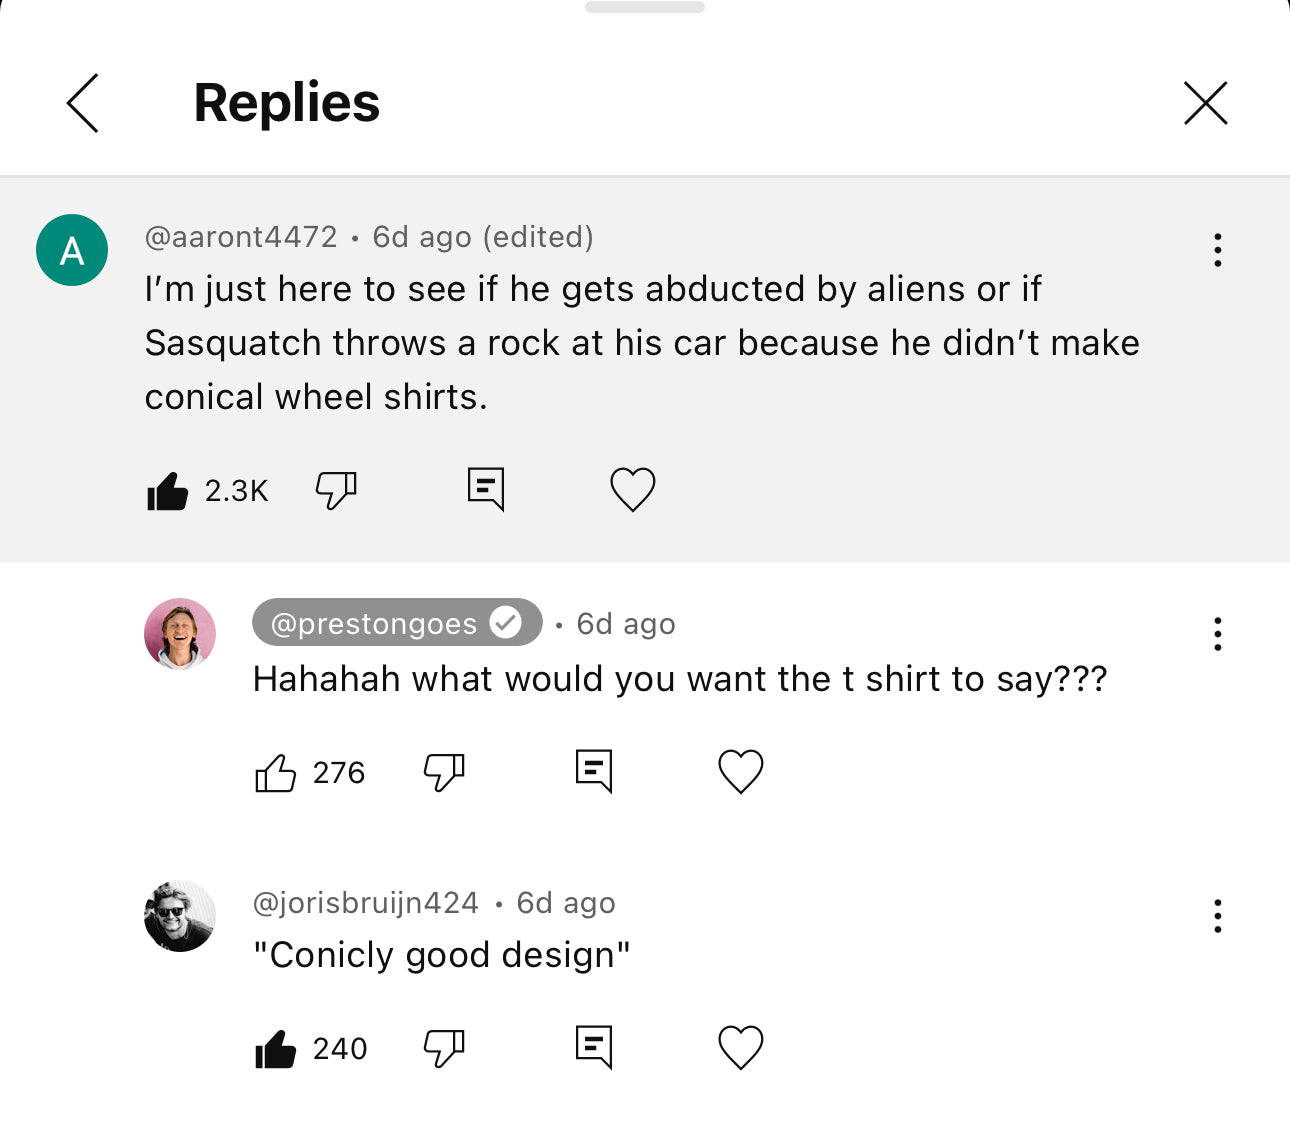
Task: Heart the "Conicly good design" reply
Action: point(740,1047)
